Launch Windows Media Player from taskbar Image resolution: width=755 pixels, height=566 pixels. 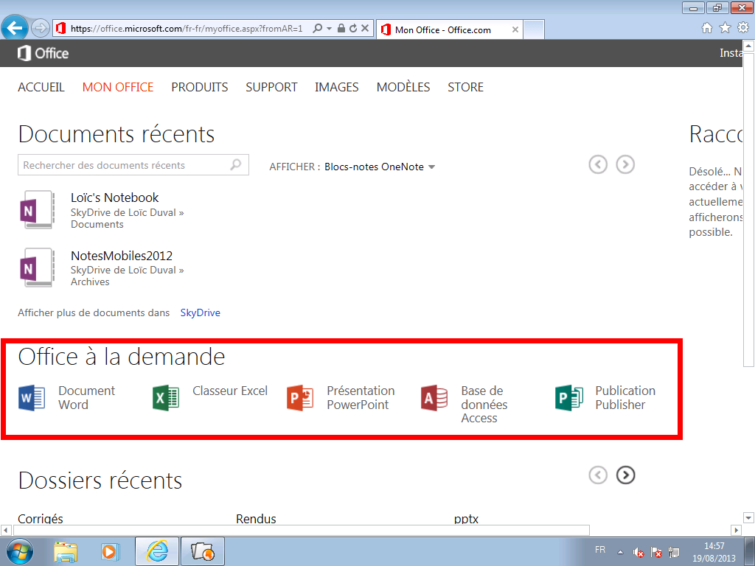point(109,552)
